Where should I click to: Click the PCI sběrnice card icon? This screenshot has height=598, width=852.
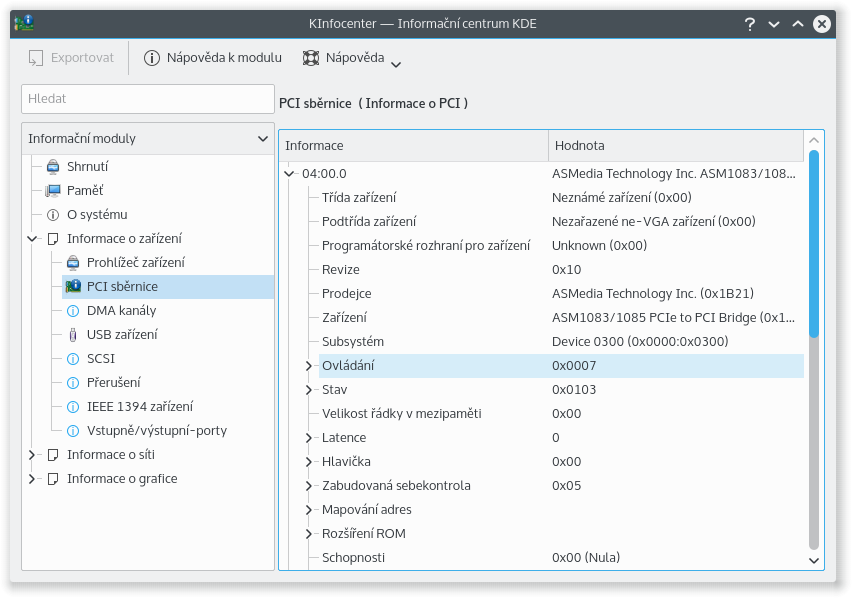(73, 286)
